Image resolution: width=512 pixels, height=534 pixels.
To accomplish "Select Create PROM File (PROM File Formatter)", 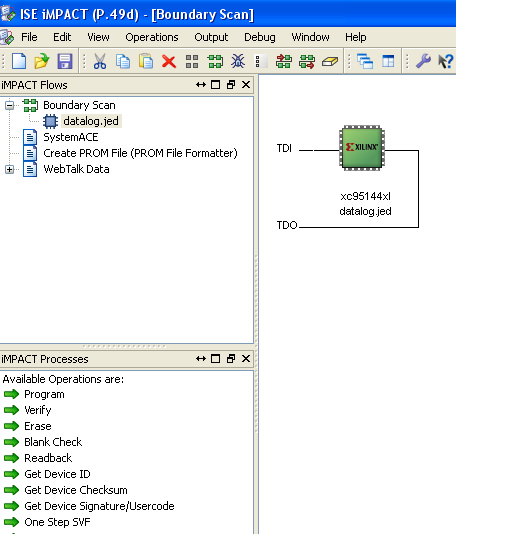I will (x=140, y=153).
